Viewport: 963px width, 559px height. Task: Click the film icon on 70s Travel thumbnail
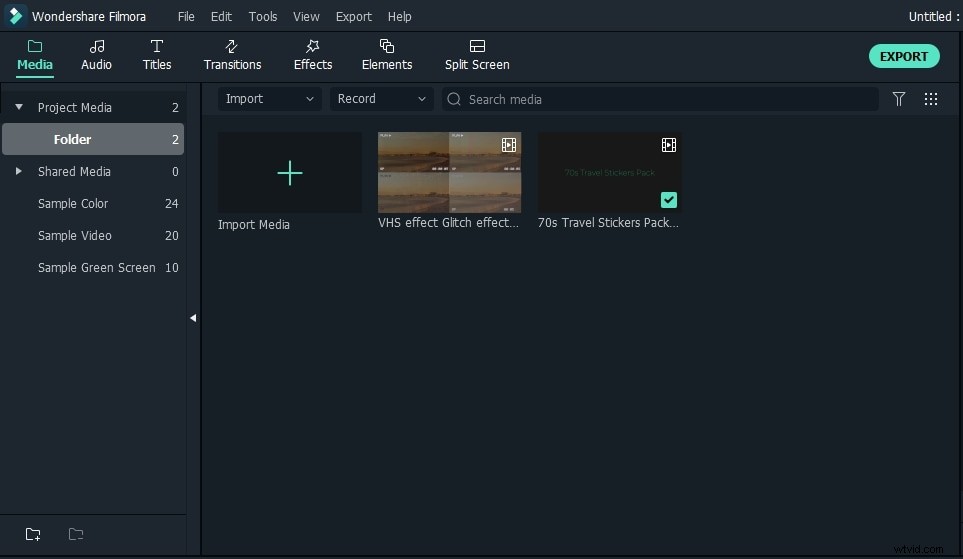(x=669, y=145)
